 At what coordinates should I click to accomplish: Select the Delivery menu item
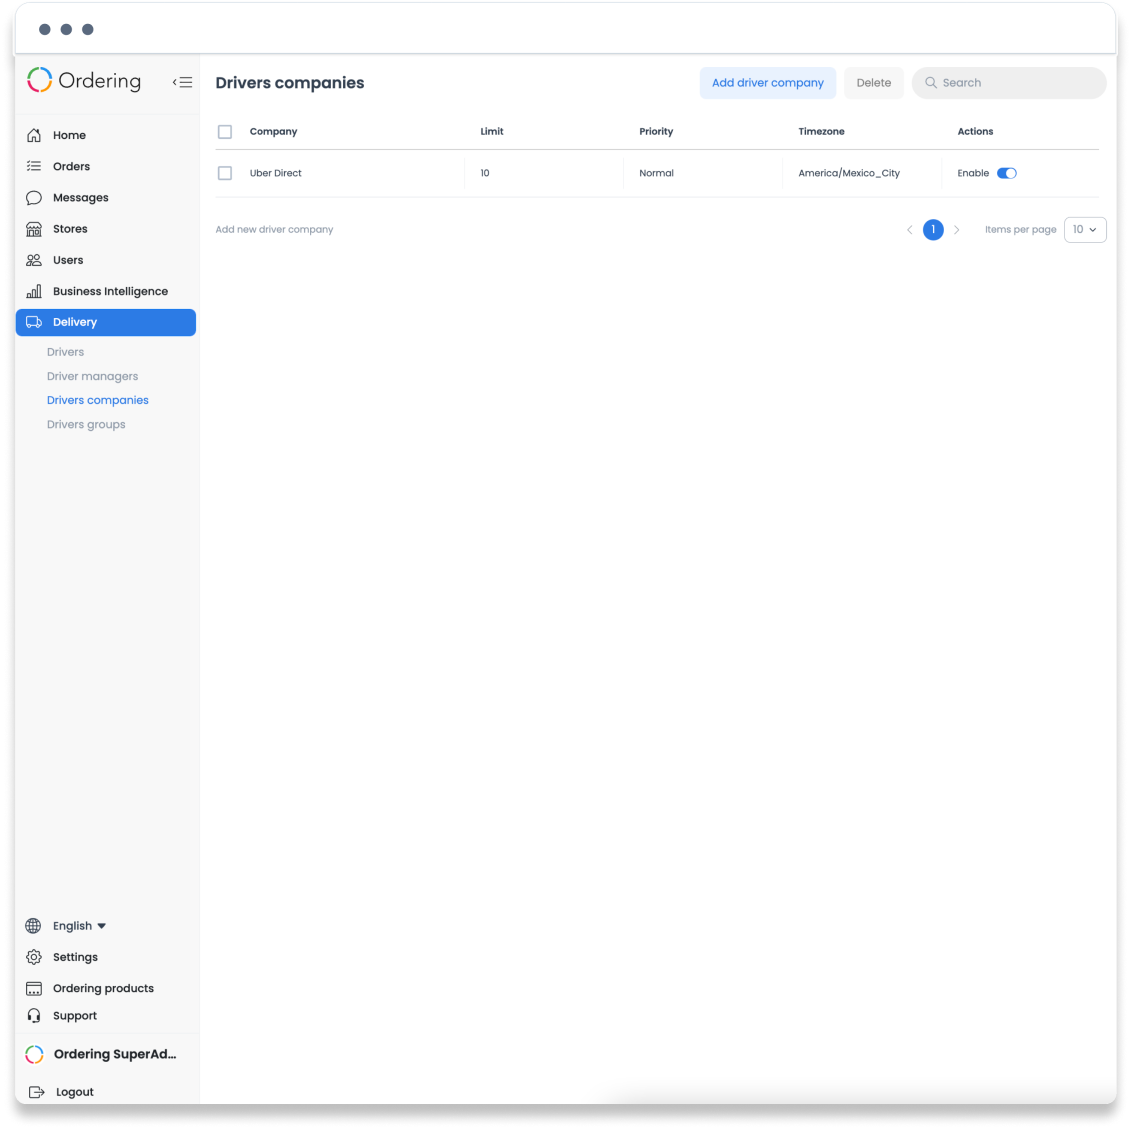(105, 322)
